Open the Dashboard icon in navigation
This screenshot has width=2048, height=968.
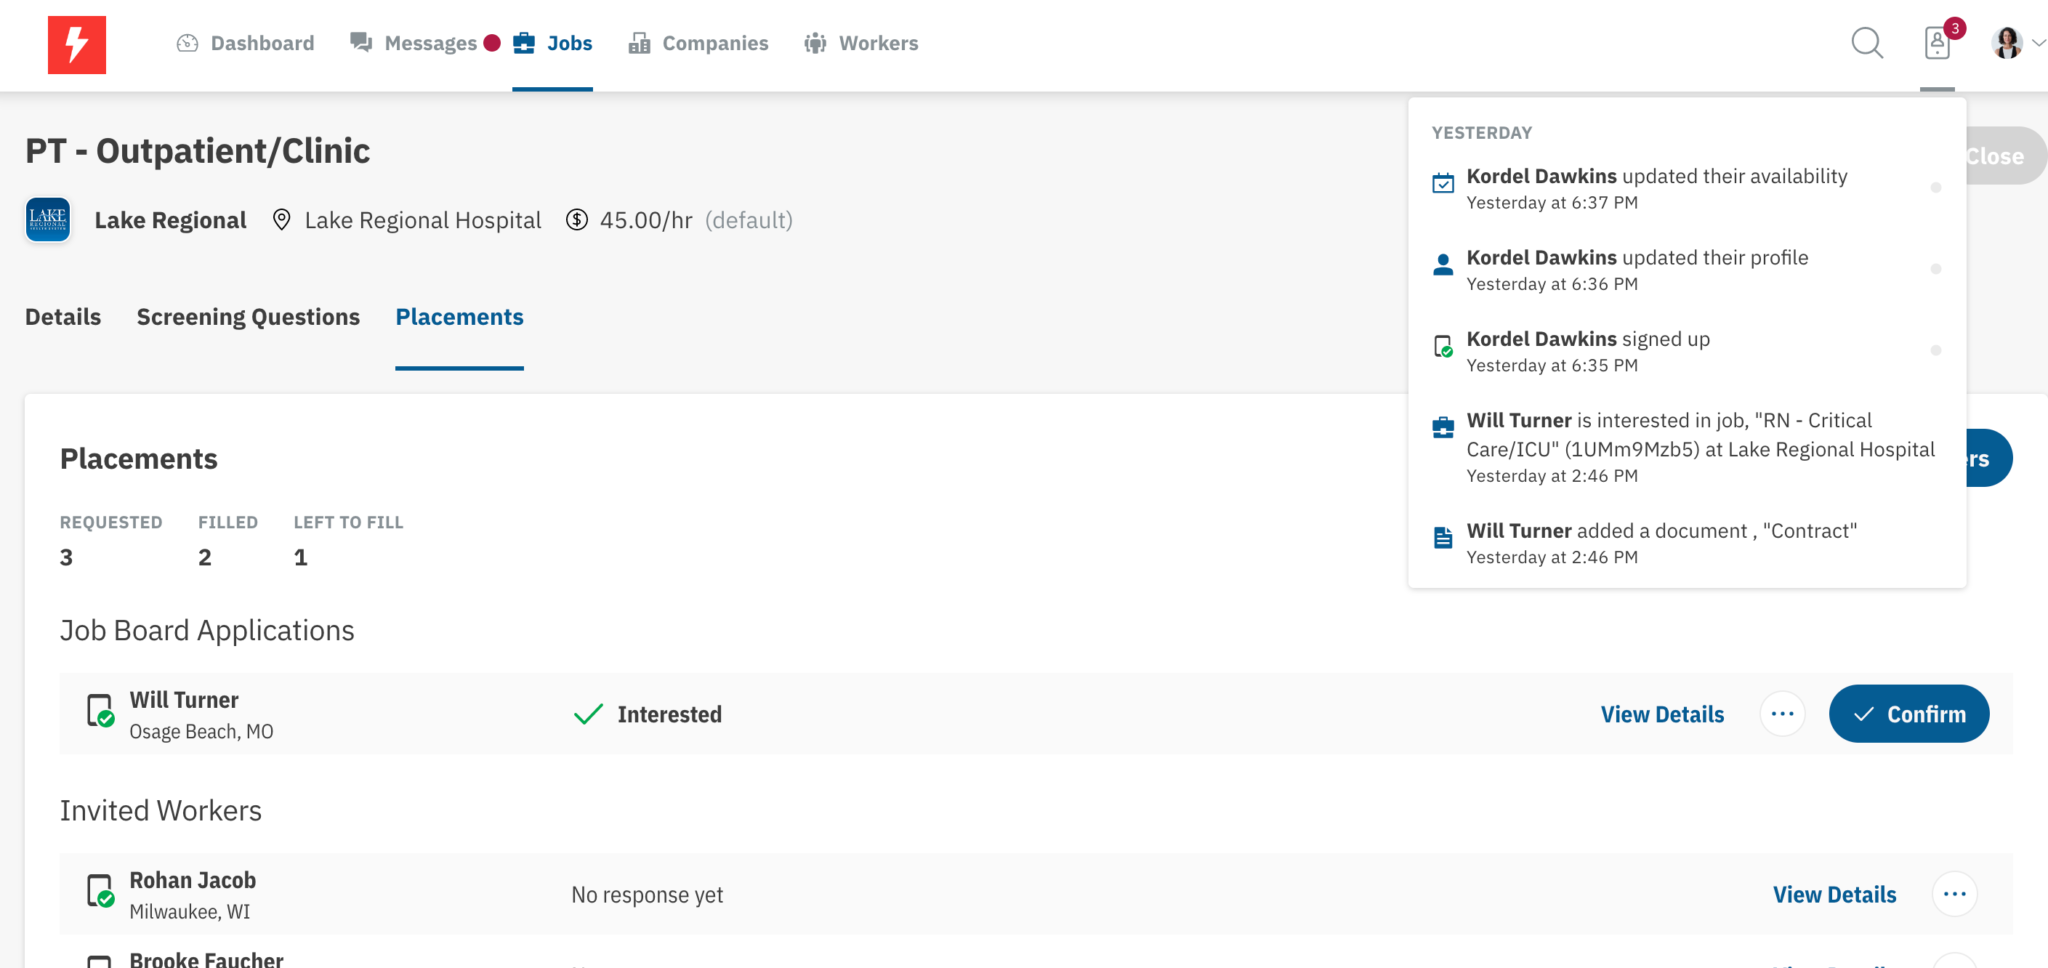click(x=186, y=43)
